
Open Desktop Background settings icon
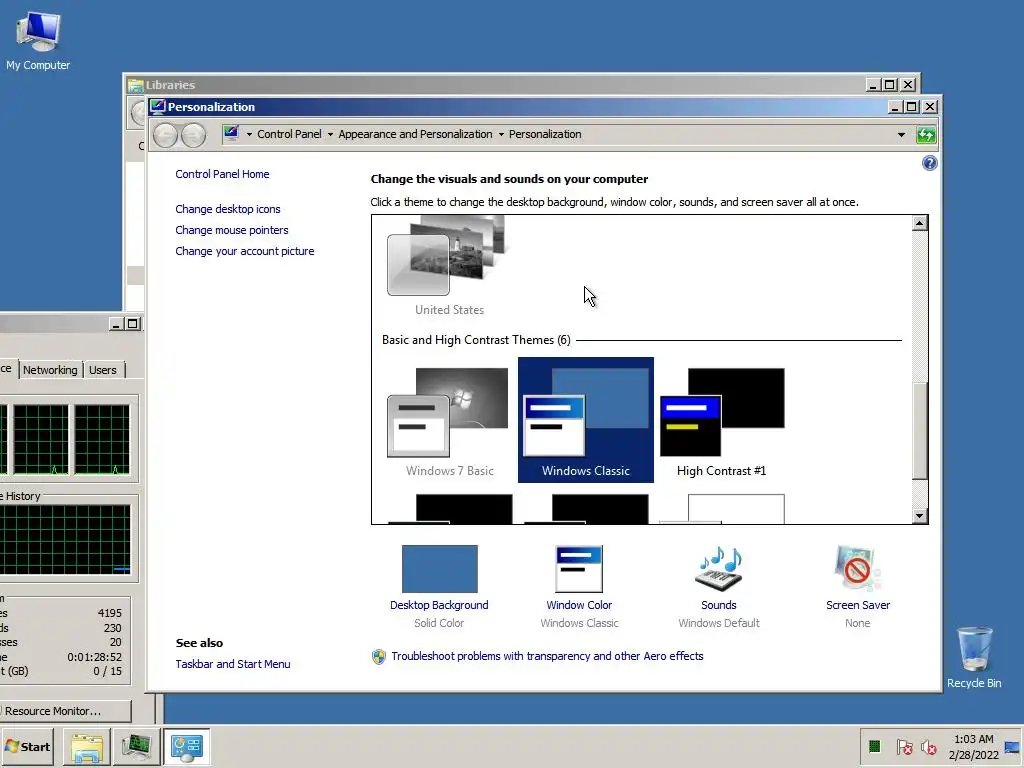(440, 569)
